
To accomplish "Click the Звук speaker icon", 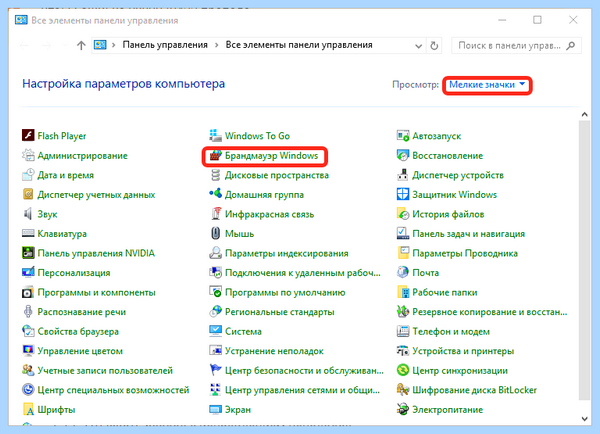I will [x=28, y=214].
